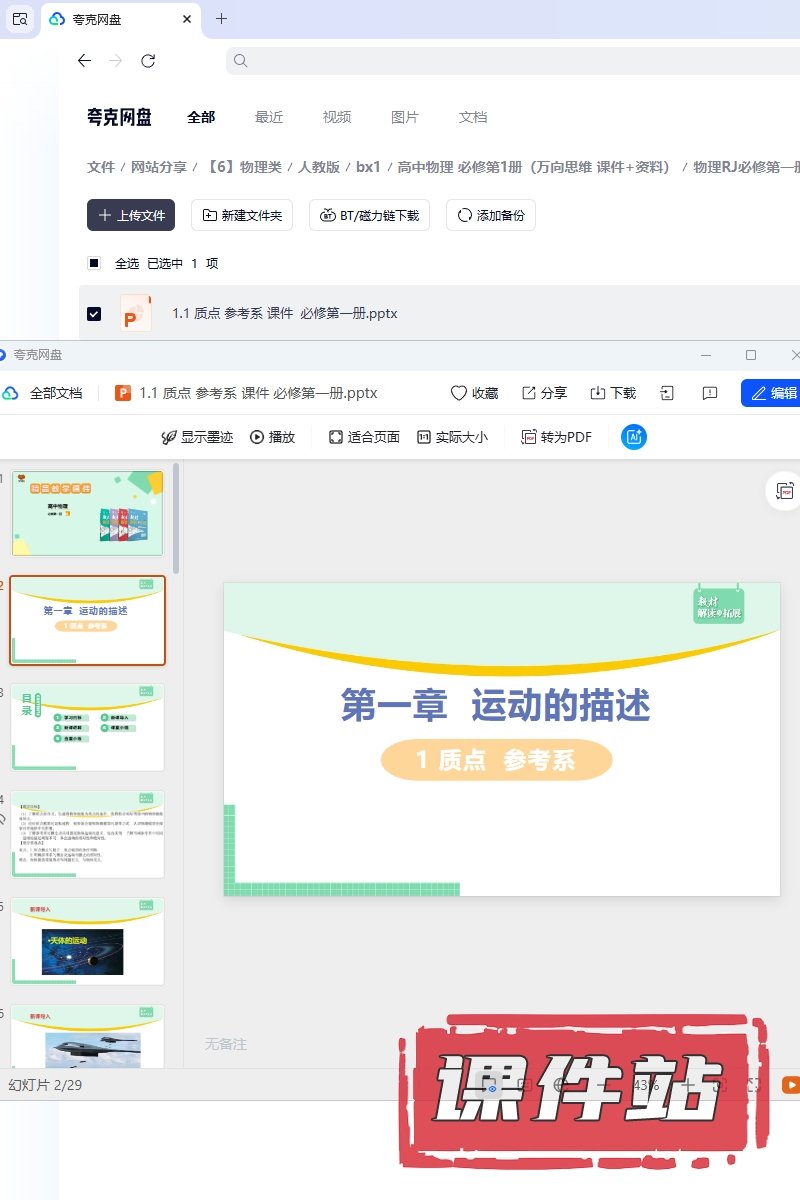Click the feedback message icon beside 编辑
800x1200 pixels.
[710, 393]
